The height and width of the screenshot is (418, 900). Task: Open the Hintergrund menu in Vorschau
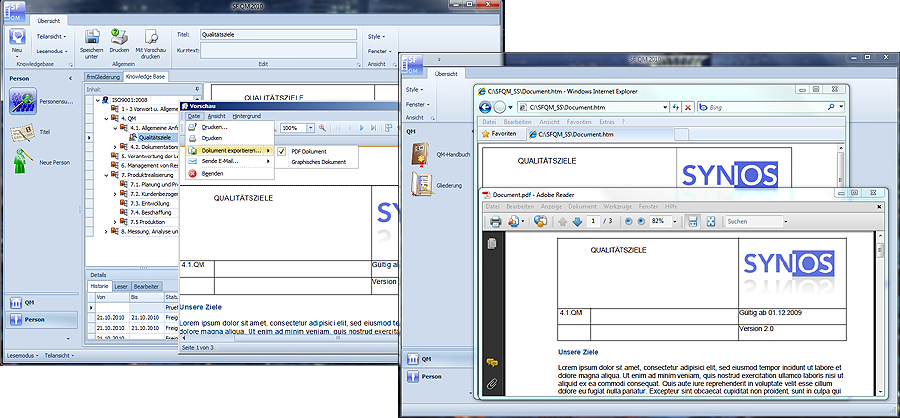pyautogui.click(x=247, y=116)
